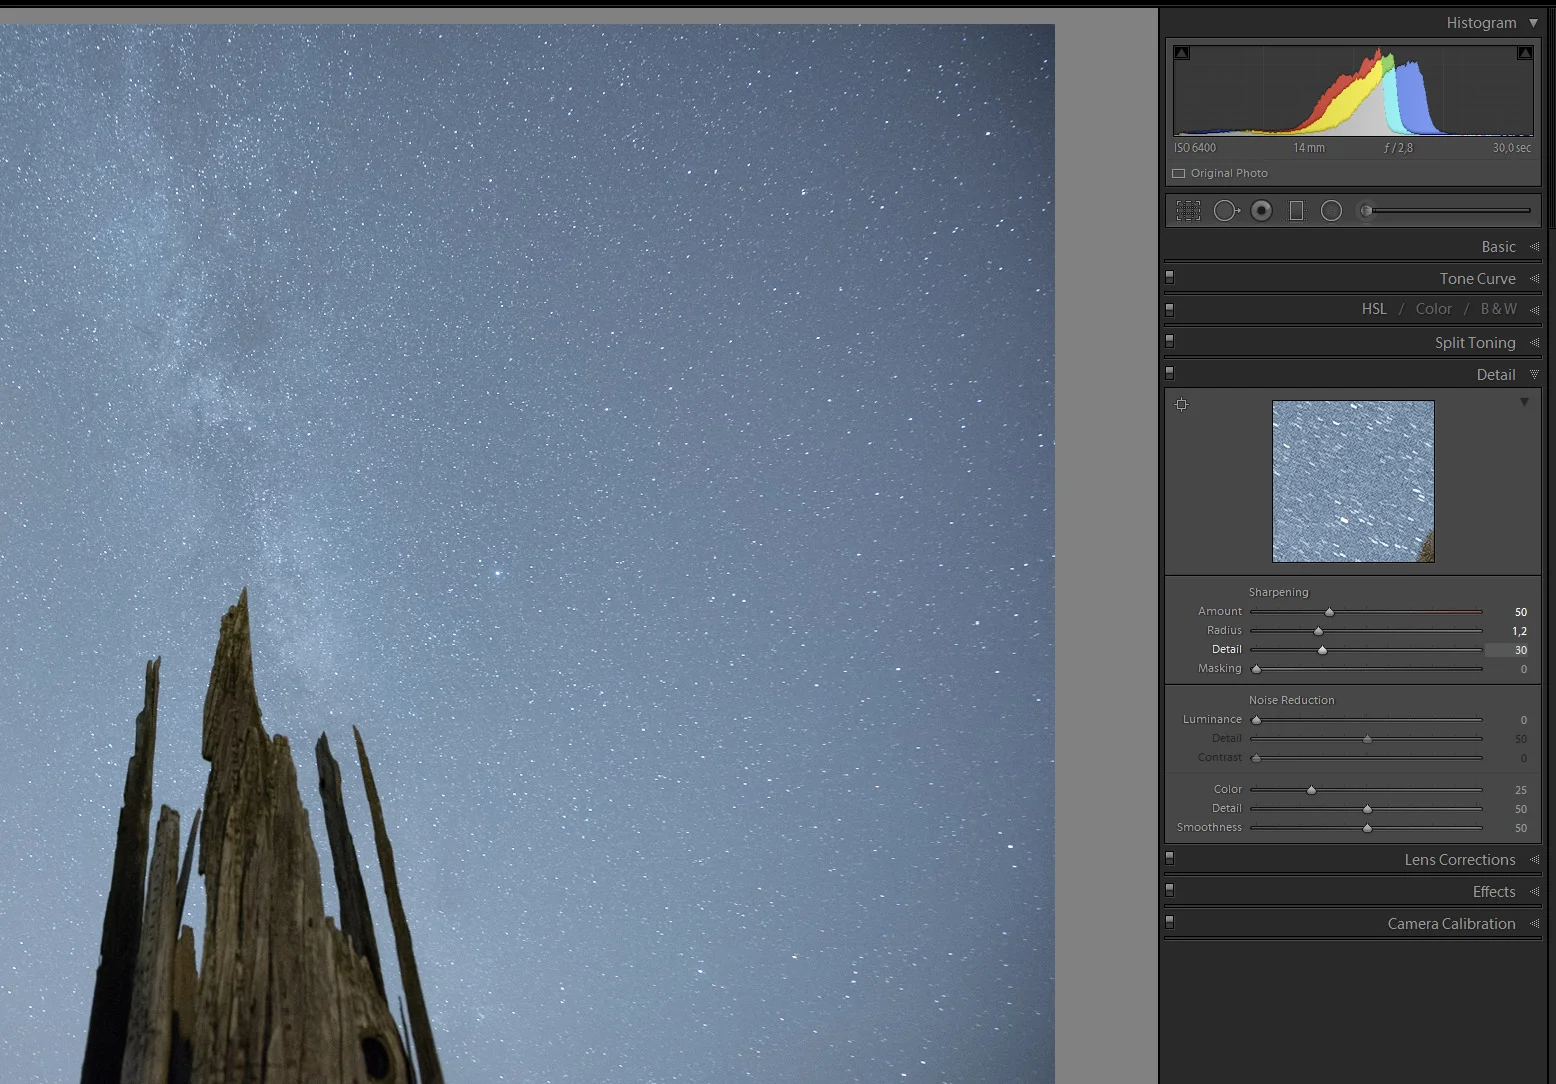Click the highlight clipping indicator on histogram

coord(1524,52)
